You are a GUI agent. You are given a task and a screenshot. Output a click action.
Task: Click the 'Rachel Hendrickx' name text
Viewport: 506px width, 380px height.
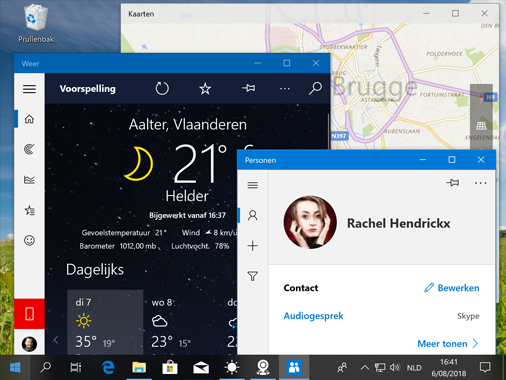399,223
